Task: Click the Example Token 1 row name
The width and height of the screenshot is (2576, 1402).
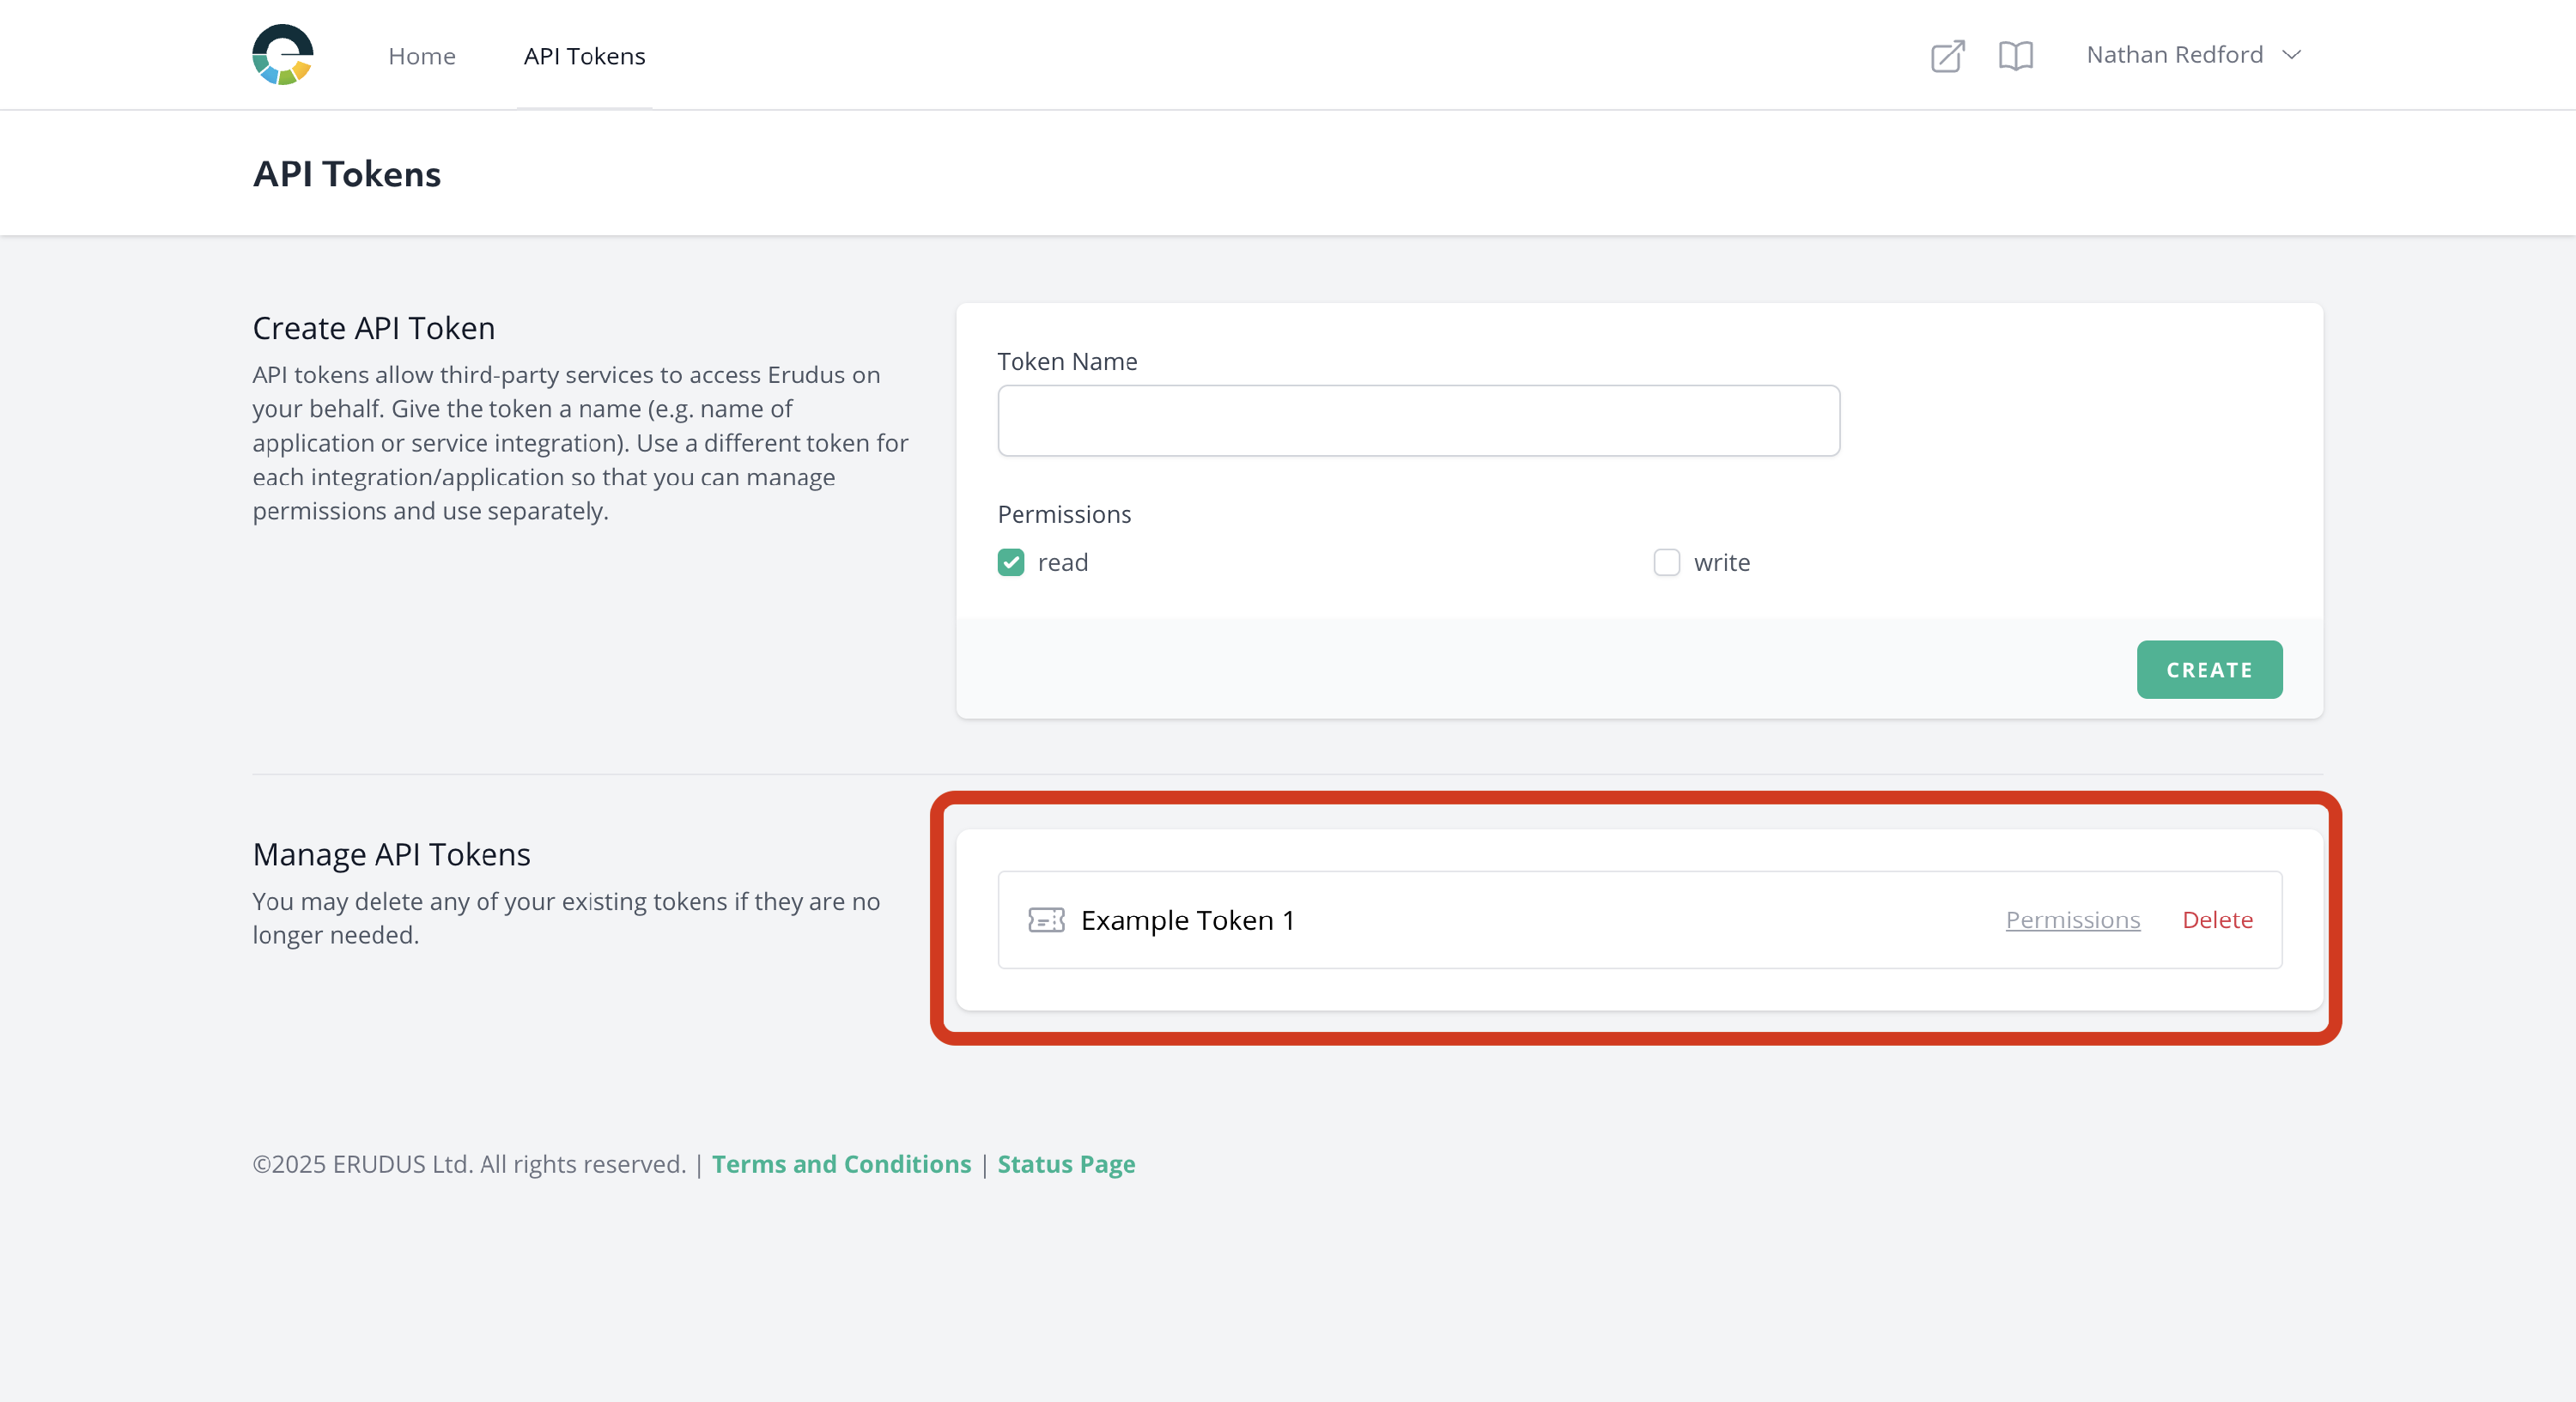Action: [1187, 920]
